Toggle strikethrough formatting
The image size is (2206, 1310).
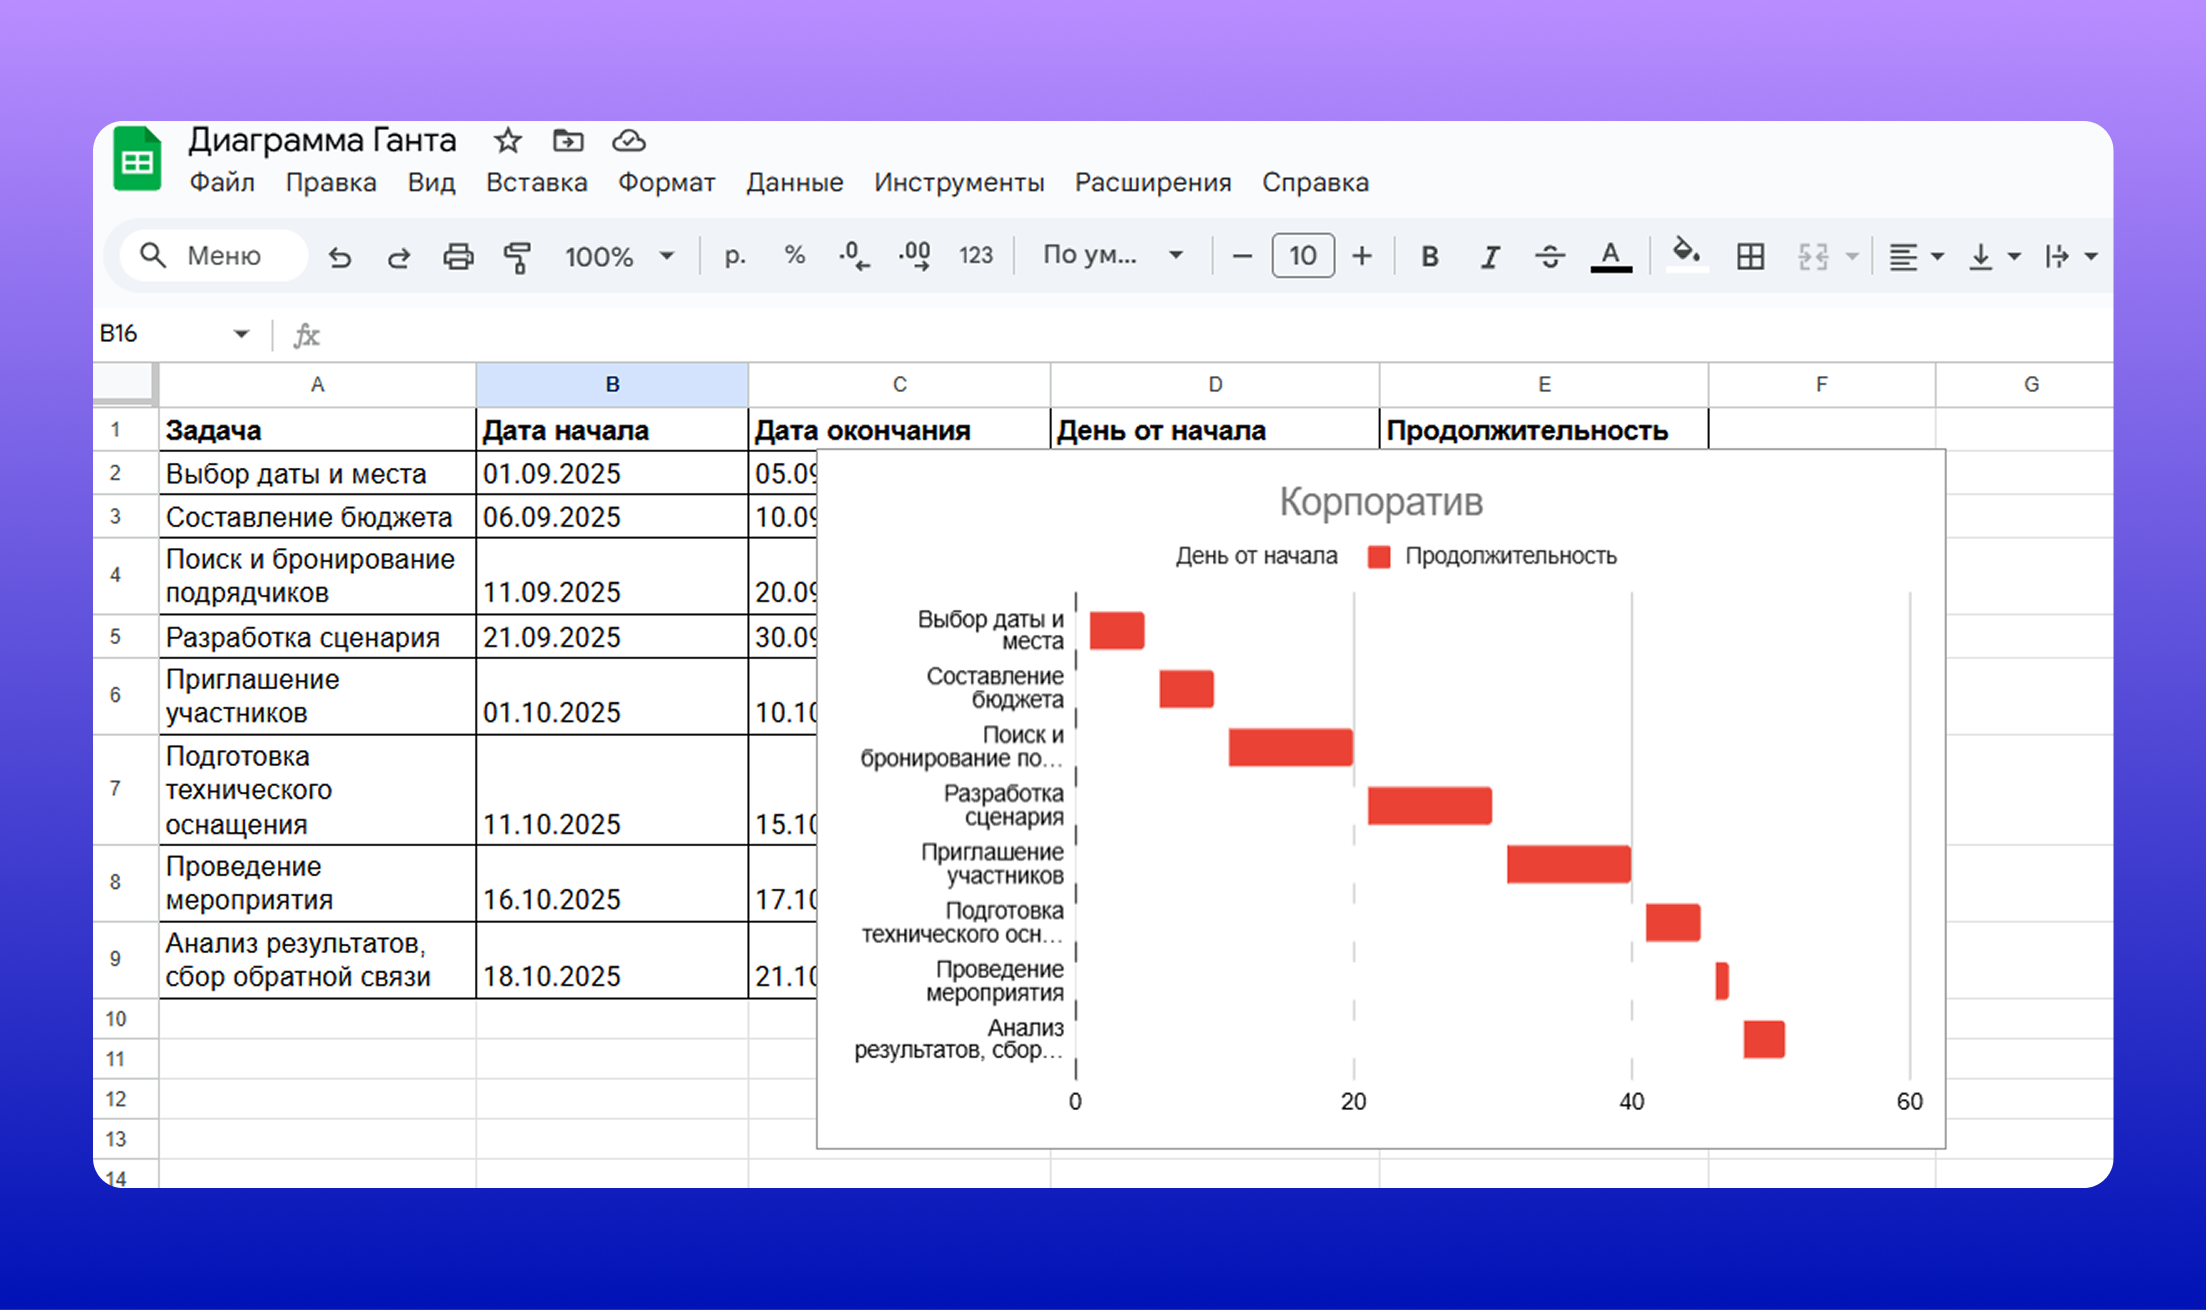click(x=1549, y=257)
